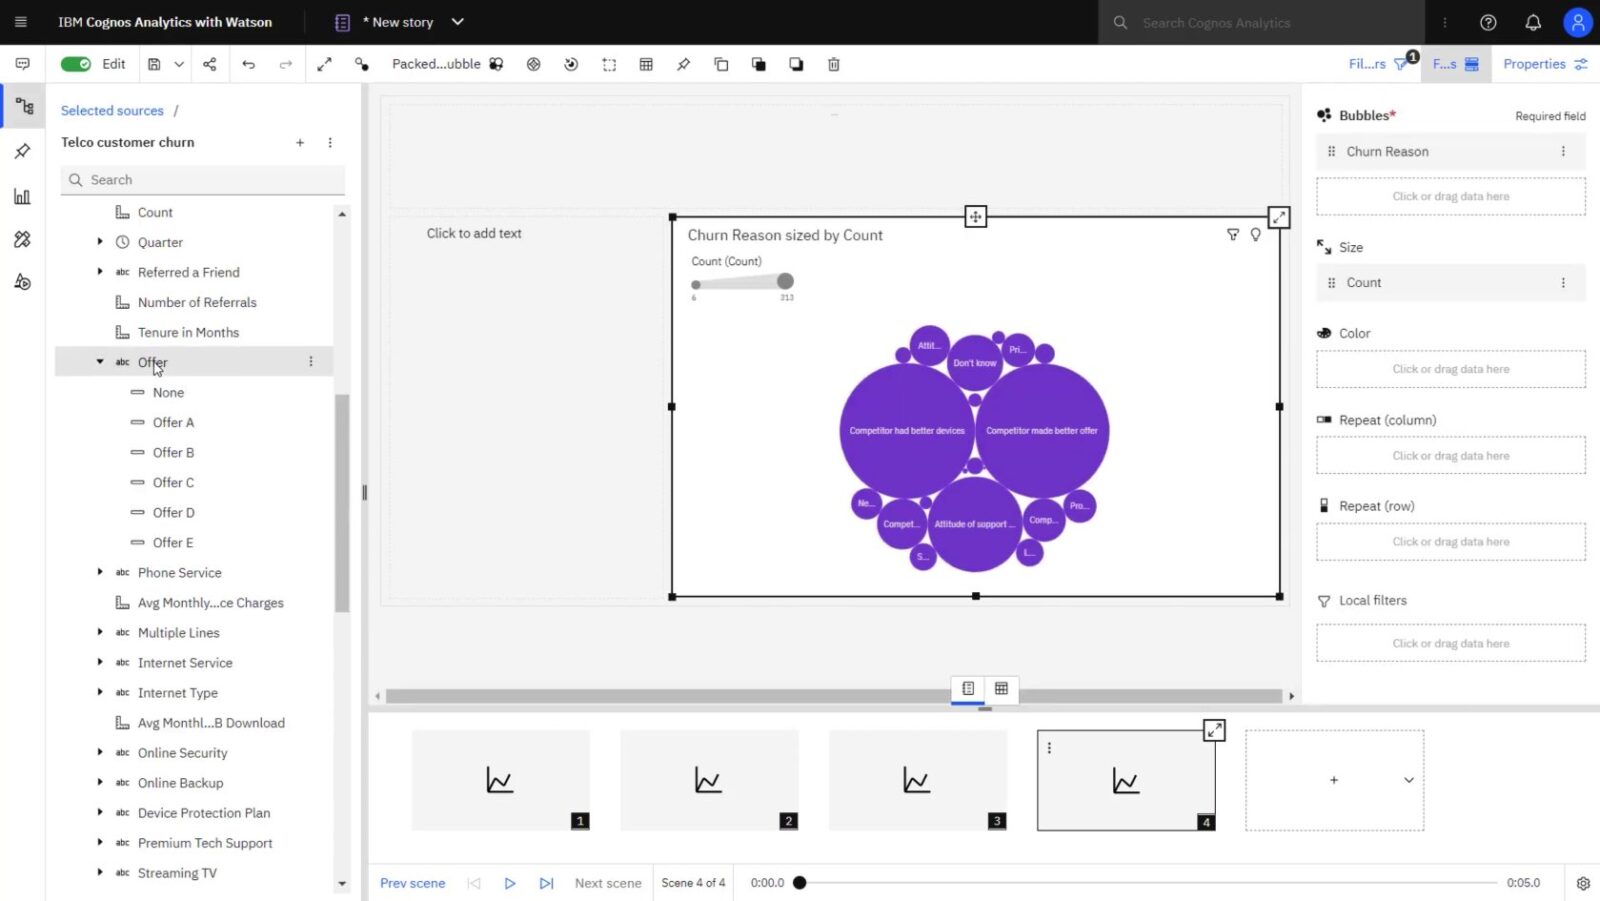Toggle the insights lightbulb on the chart
Viewport: 1600px width, 901px height.
click(1256, 234)
